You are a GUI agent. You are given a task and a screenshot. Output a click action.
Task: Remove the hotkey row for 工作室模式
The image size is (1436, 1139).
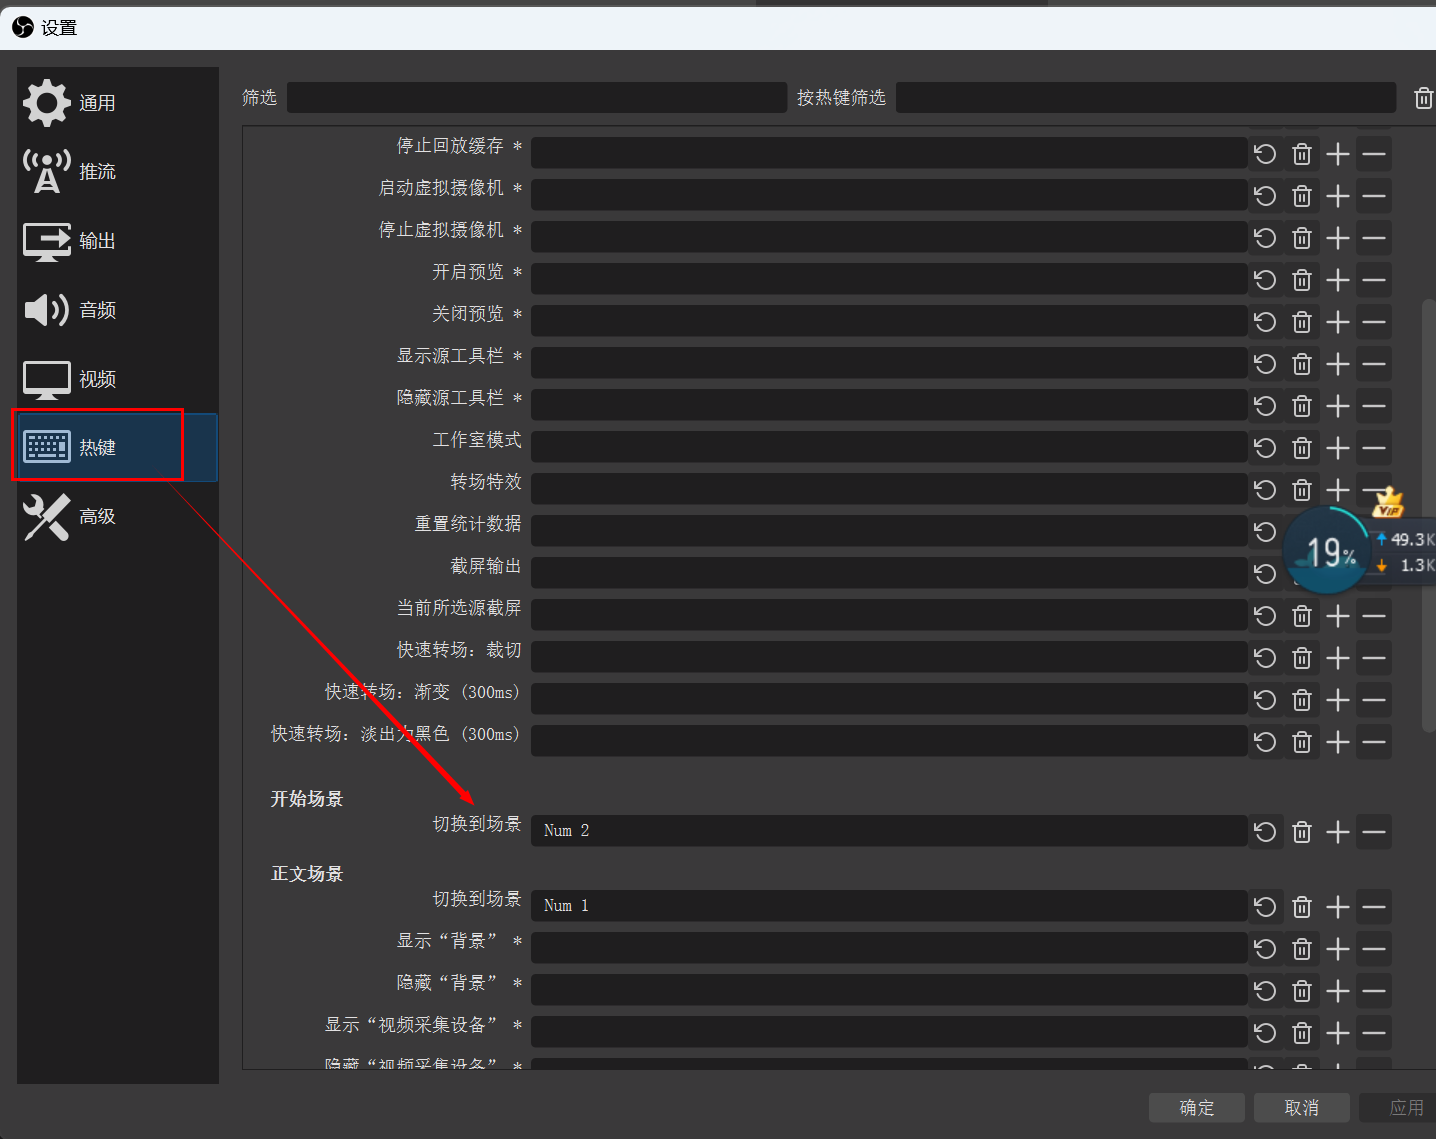pos(1374,448)
